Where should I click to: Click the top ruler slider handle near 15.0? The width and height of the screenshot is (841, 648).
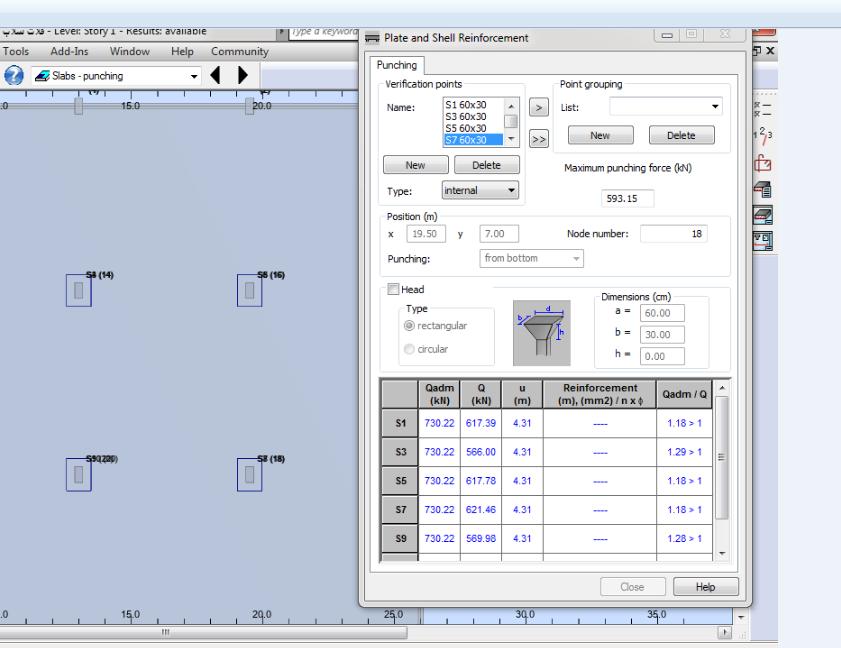pos(79,106)
